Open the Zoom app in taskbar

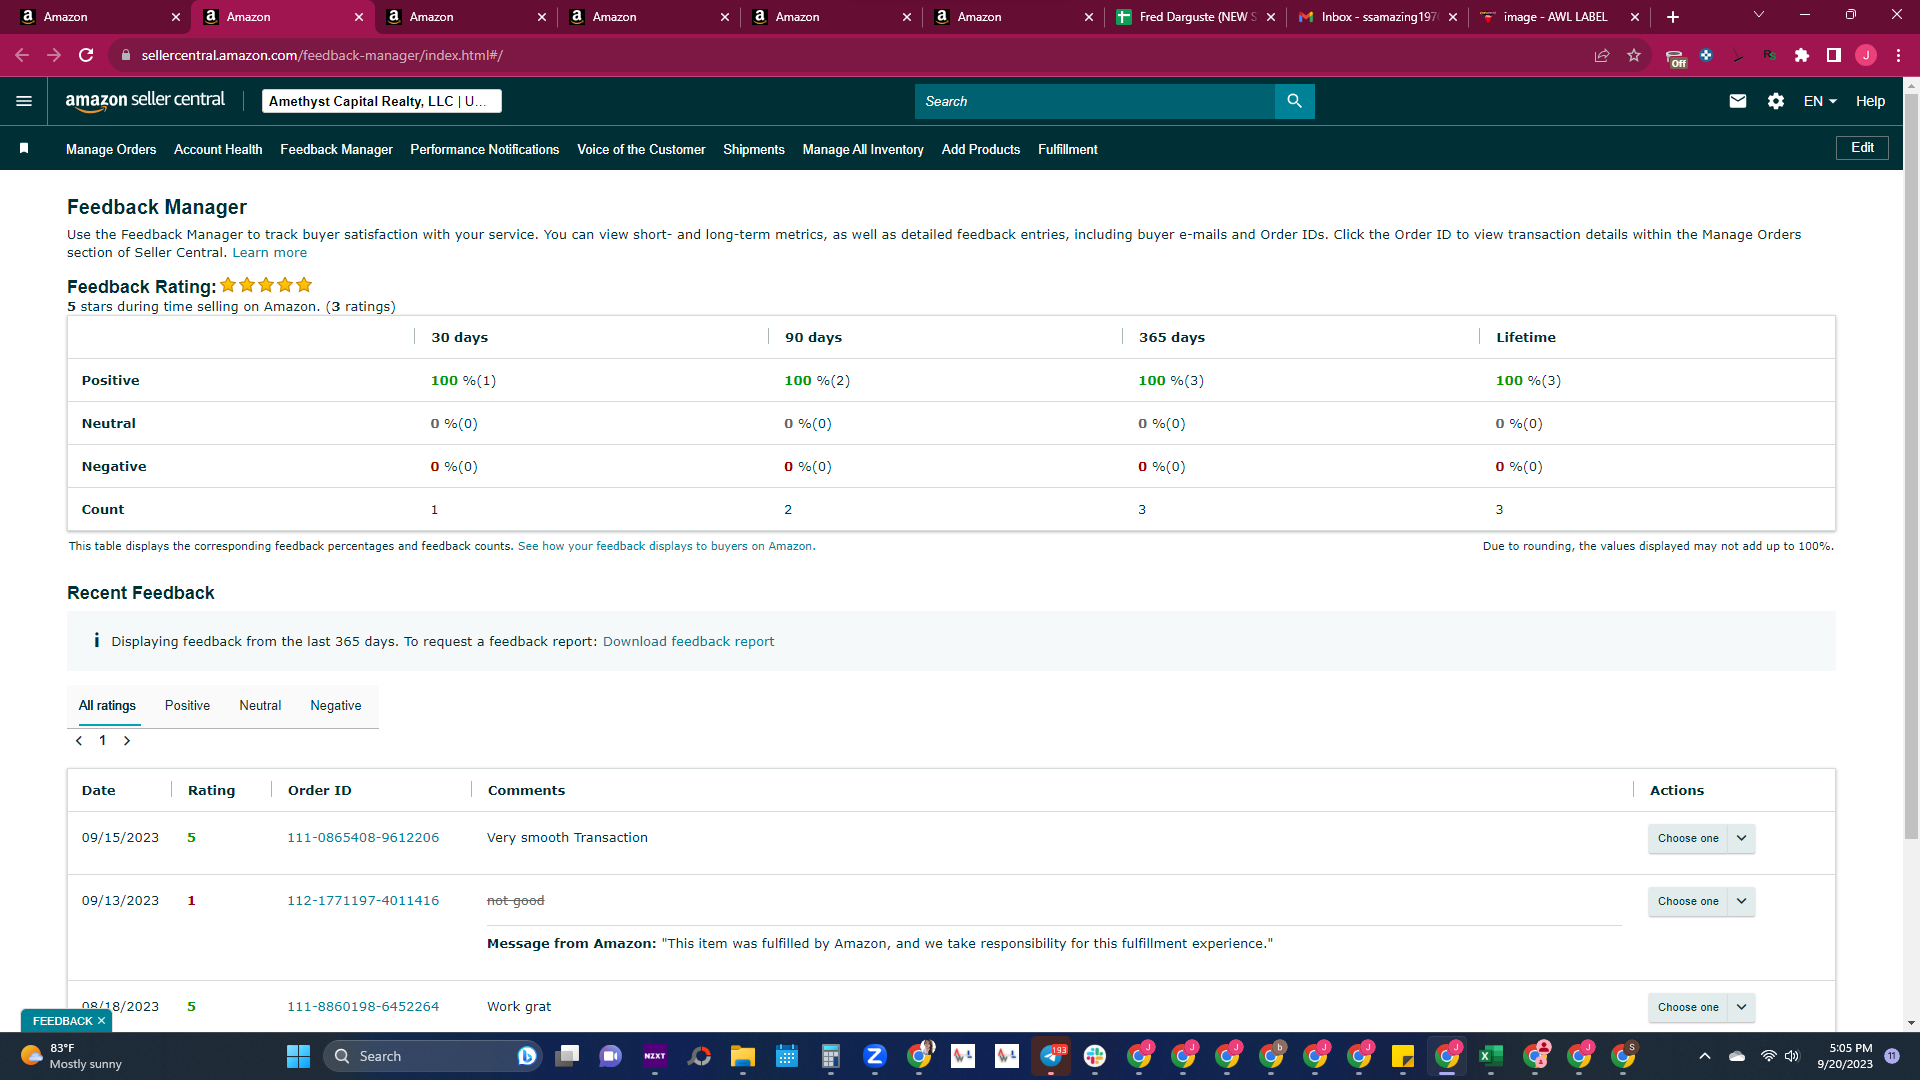coord(874,1056)
